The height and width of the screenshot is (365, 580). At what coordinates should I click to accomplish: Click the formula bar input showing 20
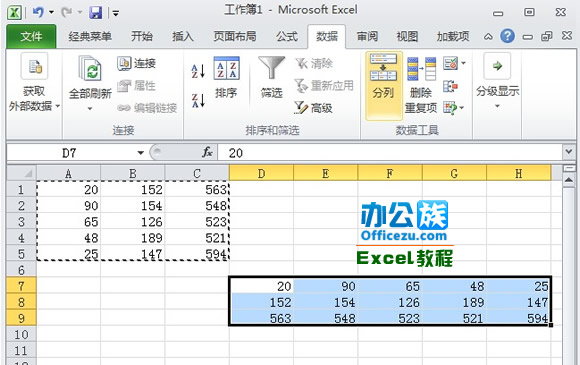click(x=390, y=153)
